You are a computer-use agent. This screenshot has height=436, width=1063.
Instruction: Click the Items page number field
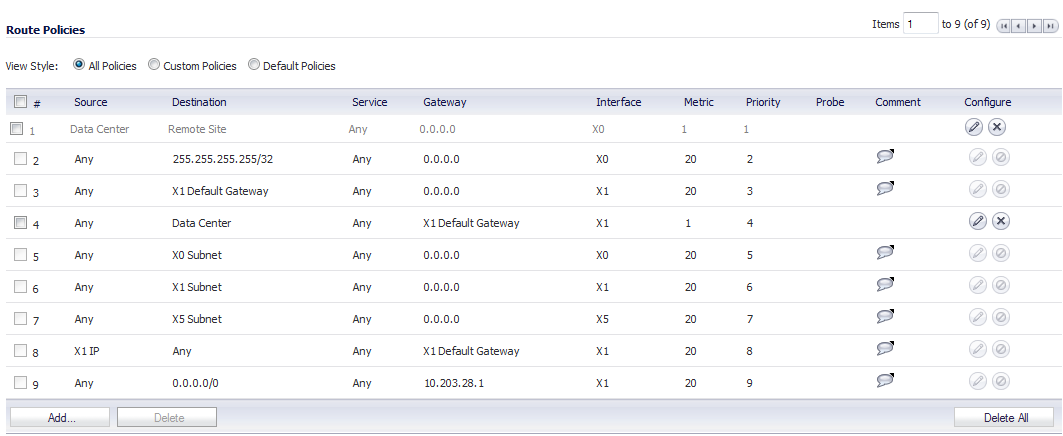(920, 24)
